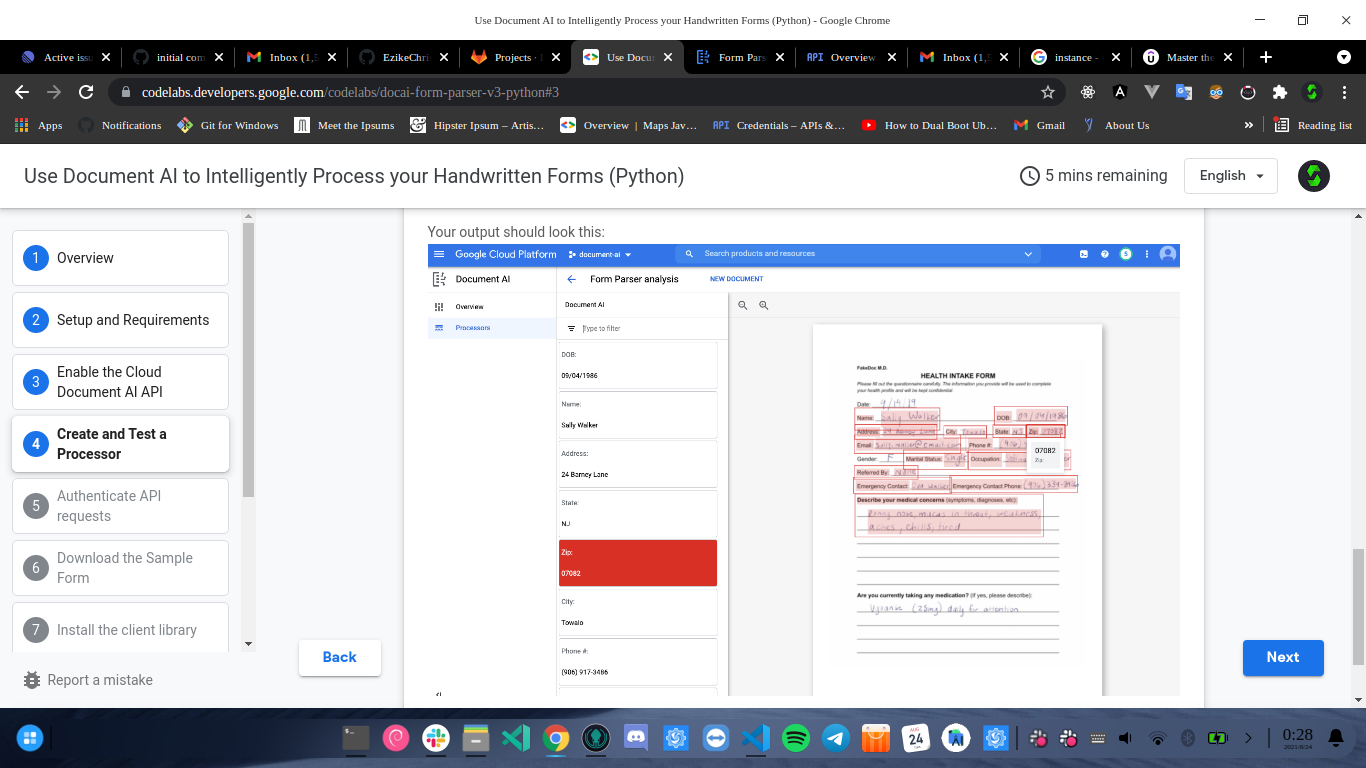Go to step 6 Download the Sample Form
The width and height of the screenshot is (1366, 768).
120,568
